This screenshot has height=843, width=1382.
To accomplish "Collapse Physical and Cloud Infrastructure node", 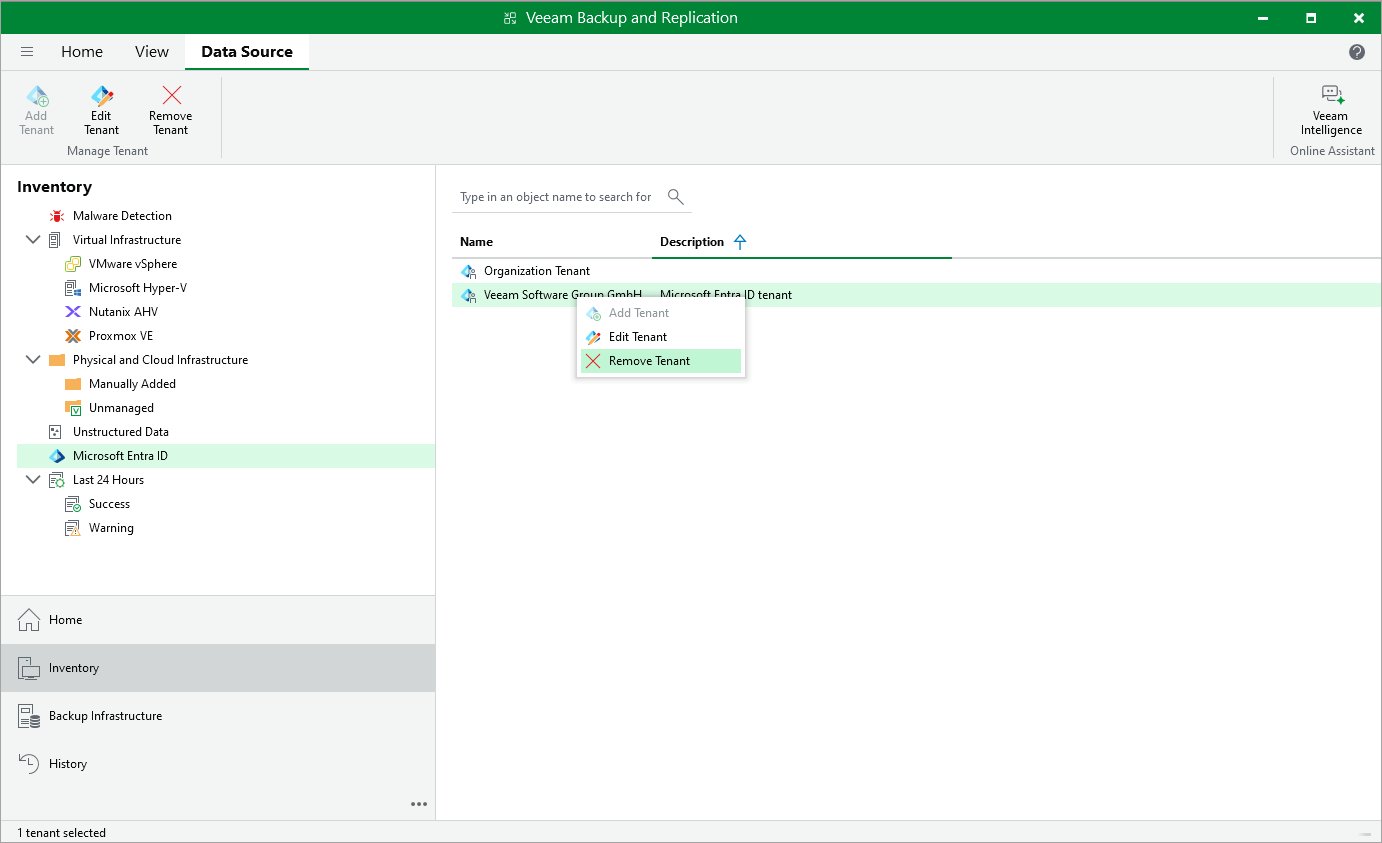I will (33, 360).
